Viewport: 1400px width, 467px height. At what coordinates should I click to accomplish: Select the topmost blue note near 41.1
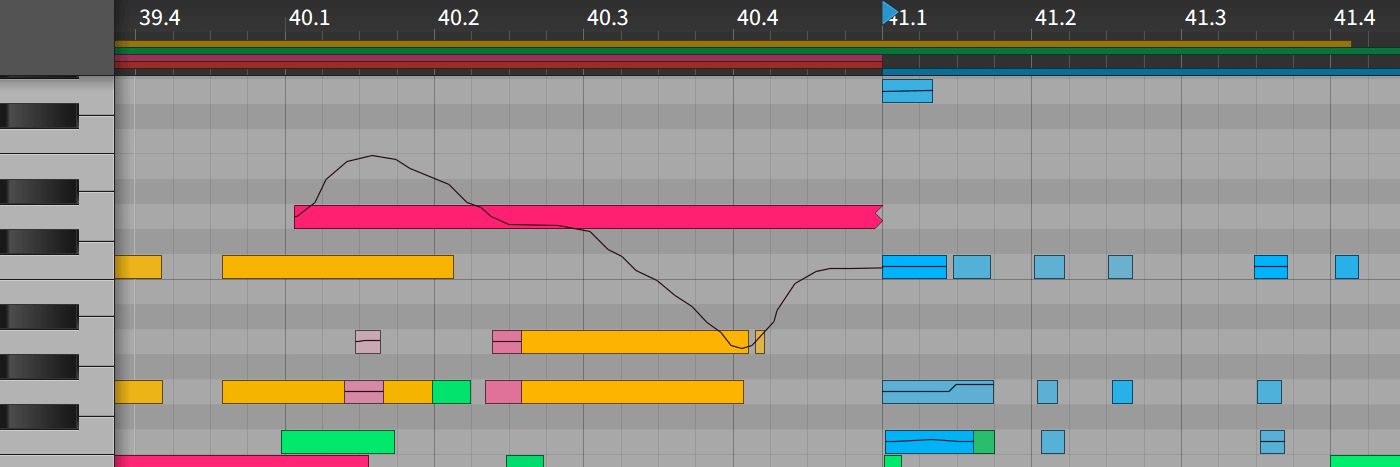coord(907,91)
